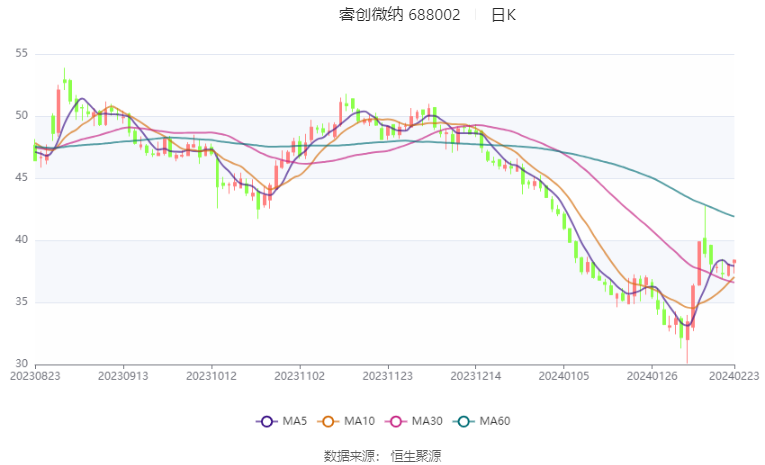Click the x-axis date 20231123

387,376
